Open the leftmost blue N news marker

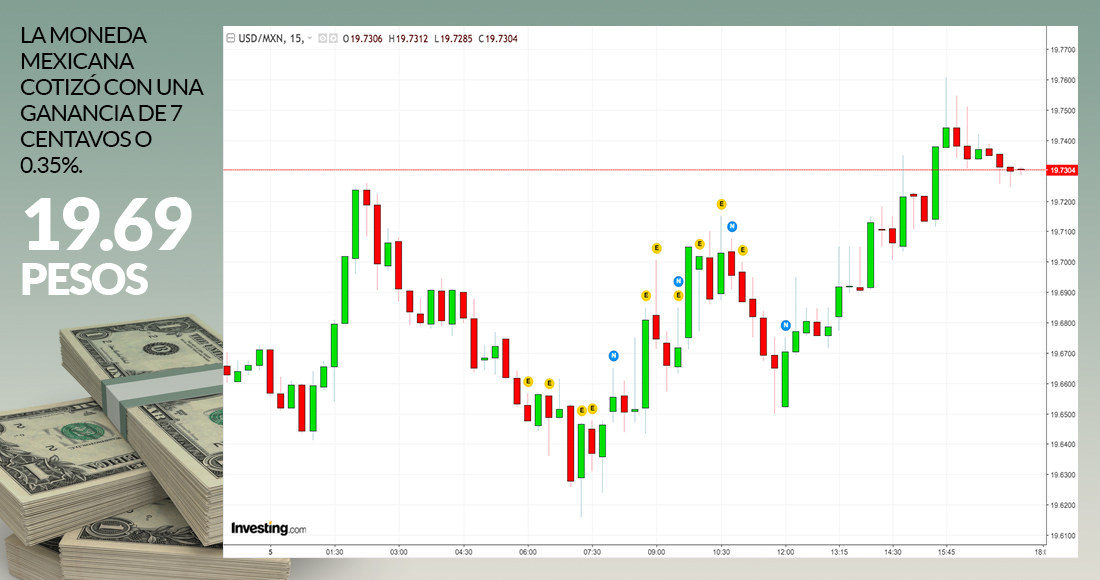613,355
